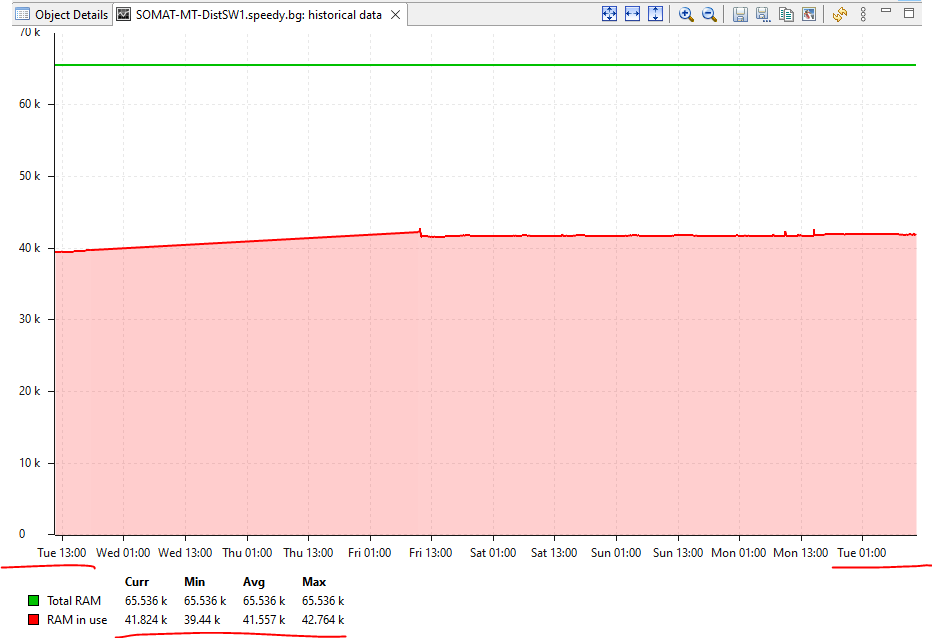The height and width of the screenshot is (638, 932).
Task: Click the Object Details tab icon
Action: click(x=23, y=14)
